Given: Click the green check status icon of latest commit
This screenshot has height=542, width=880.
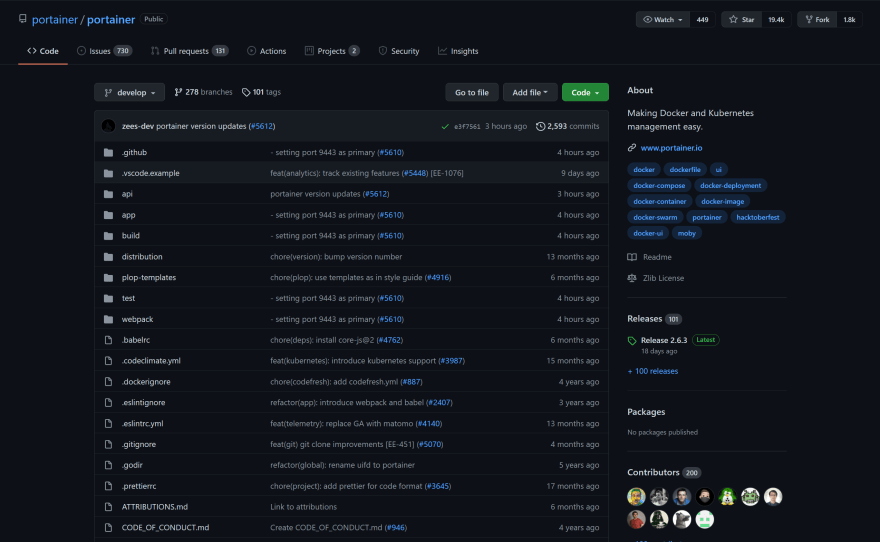Looking at the screenshot, I should click(x=445, y=127).
